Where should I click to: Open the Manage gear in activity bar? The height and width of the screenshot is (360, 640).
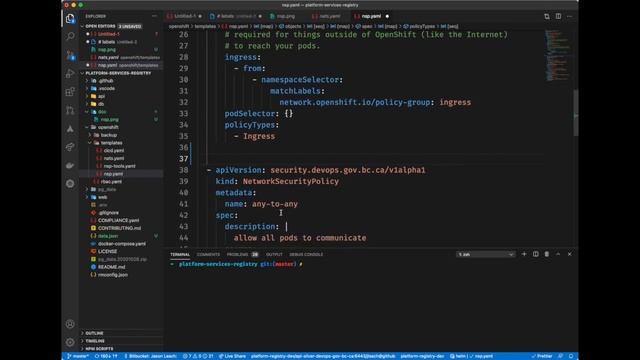click(70, 342)
